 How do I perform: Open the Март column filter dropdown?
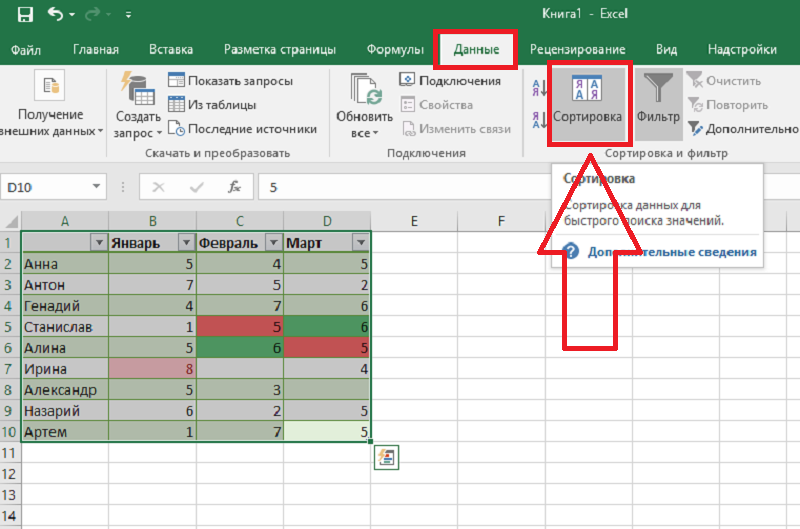pyautogui.click(x=359, y=243)
